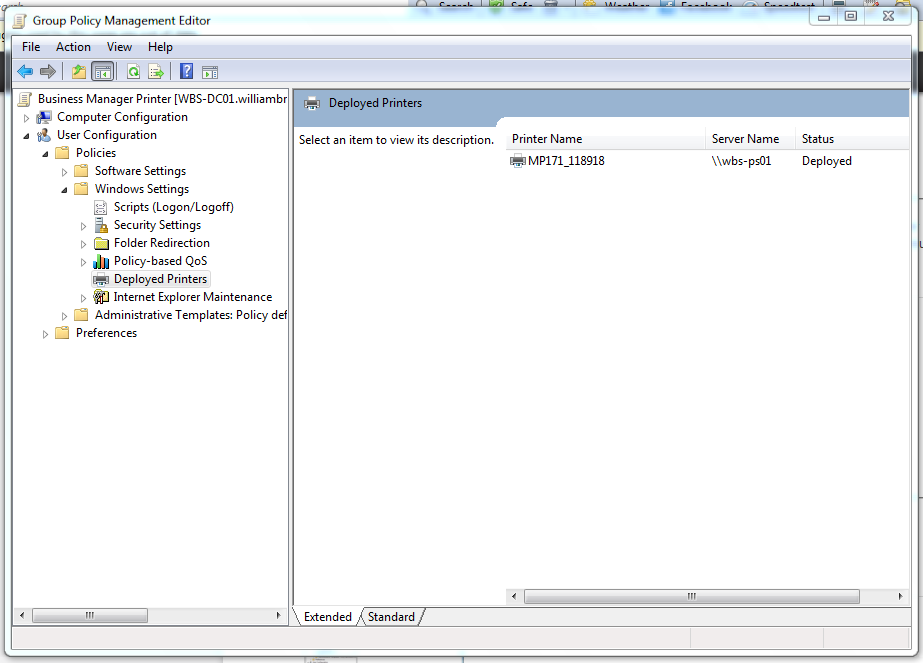Expand the Preferences node

(x=45, y=333)
